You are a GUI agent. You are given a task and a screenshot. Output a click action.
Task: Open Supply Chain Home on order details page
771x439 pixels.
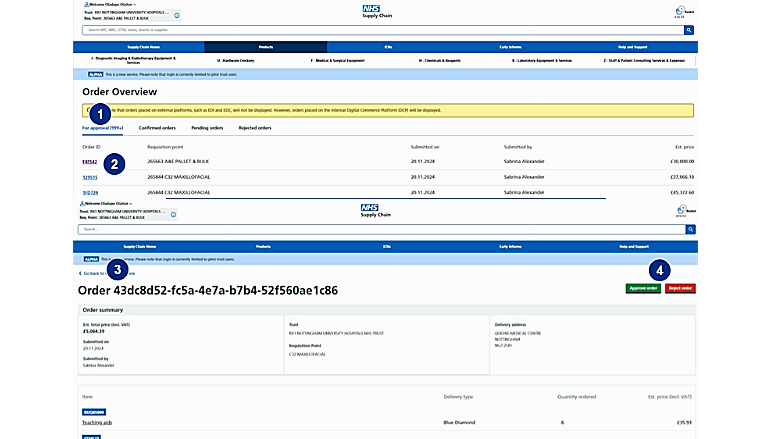(x=140, y=247)
